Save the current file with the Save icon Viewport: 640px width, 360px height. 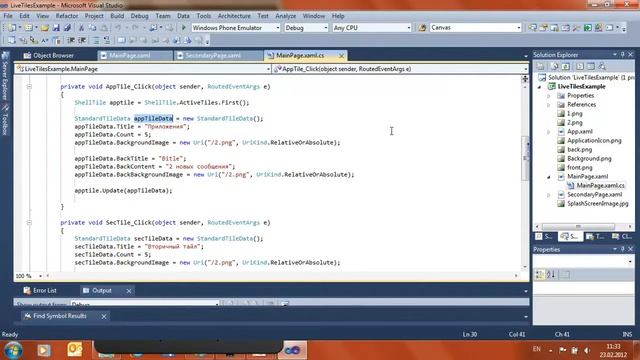tap(56, 28)
